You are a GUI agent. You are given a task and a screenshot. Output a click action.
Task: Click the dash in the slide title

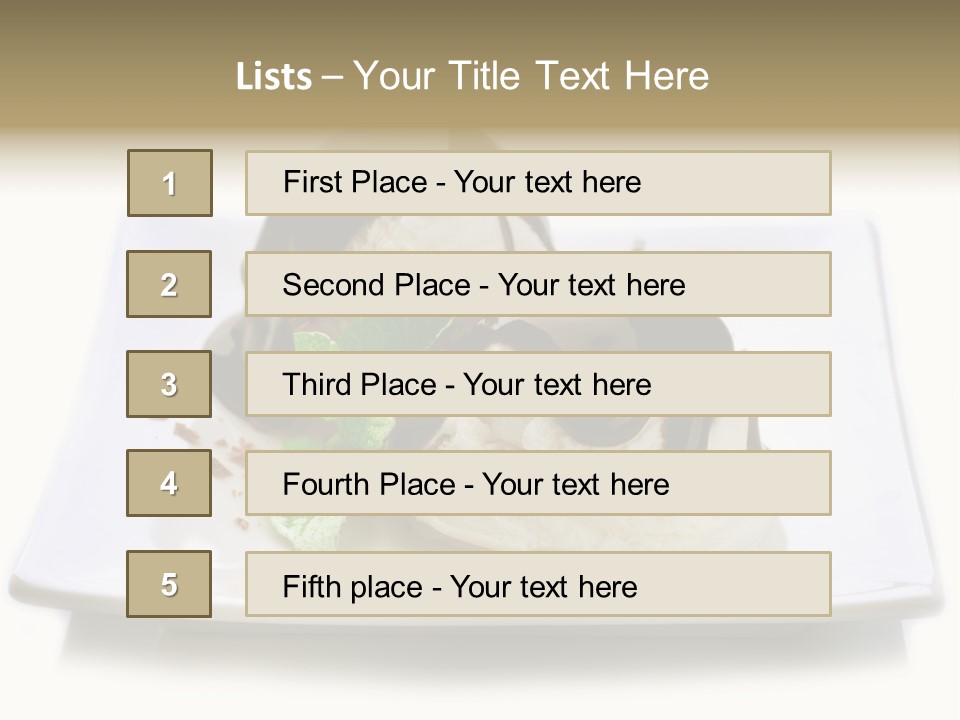pyautogui.click(x=332, y=77)
